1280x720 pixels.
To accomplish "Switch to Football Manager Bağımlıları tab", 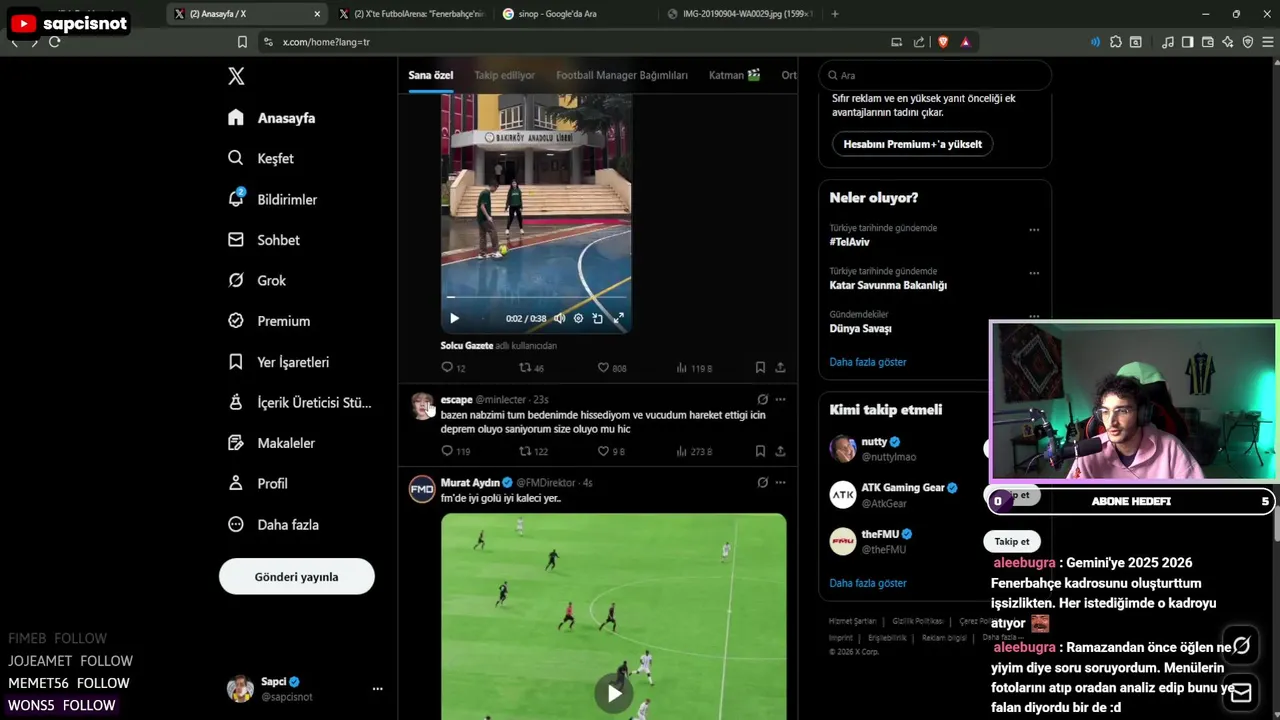I will pos(622,75).
